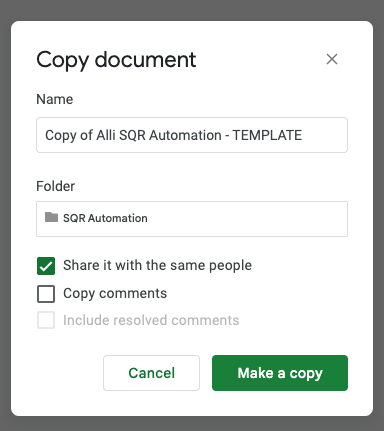This screenshot has height=431, width=384.
Task: Close the Copy document dialog
Action: 332,59
